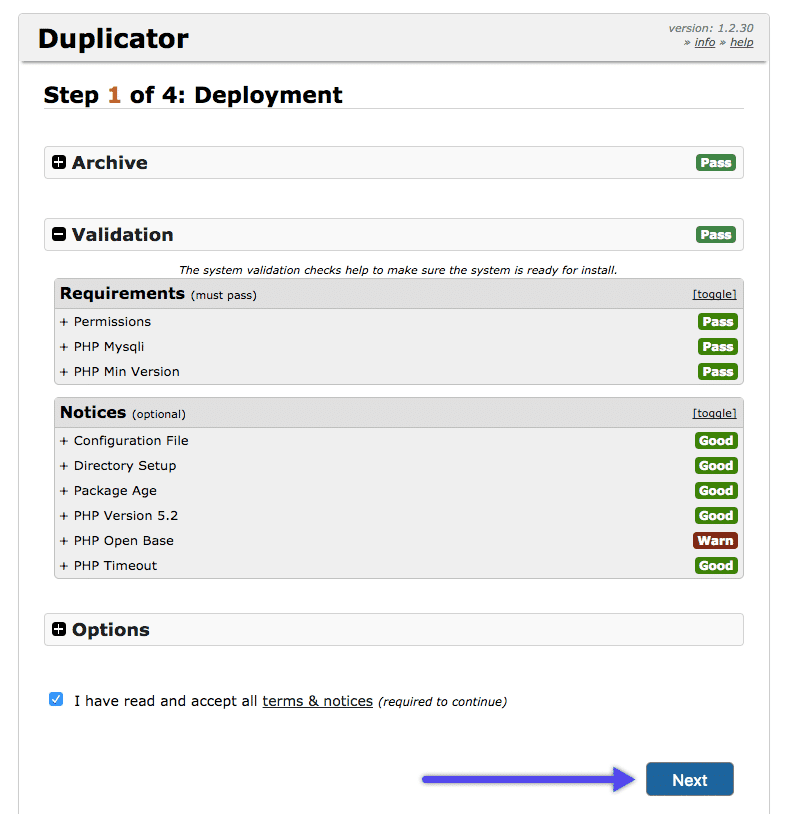Click the Validation section title
The image size is (787, 814).
coord(123,235)
